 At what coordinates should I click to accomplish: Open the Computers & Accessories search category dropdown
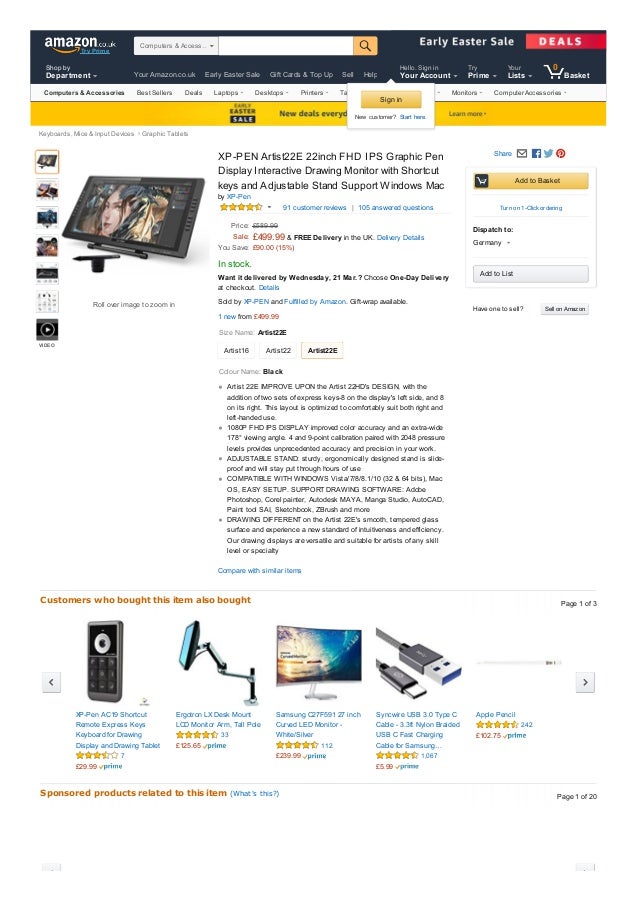point(176,45)
